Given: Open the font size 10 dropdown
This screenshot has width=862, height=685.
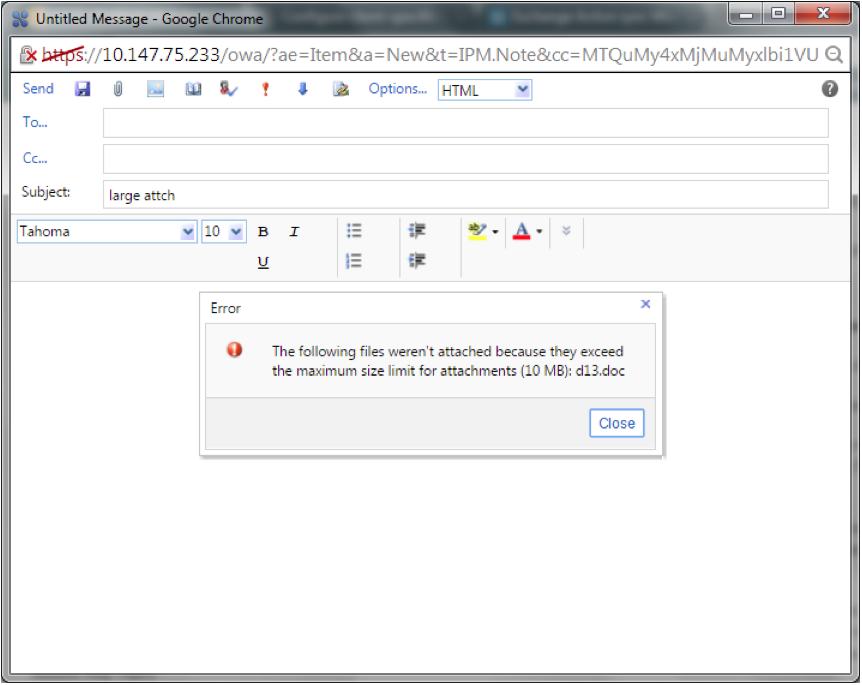Looking at the screenshot, I should (x=236, y=232).
